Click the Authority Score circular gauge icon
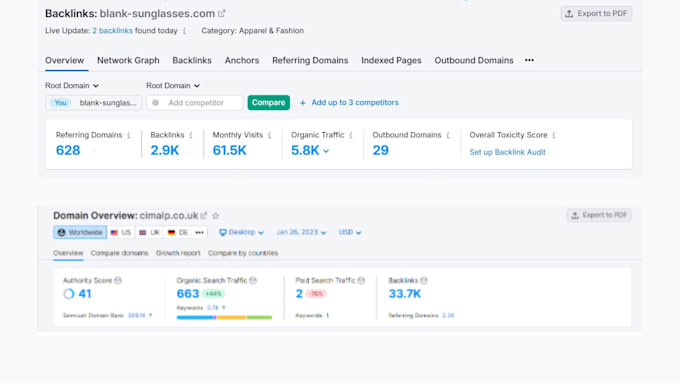 point(69,294)
